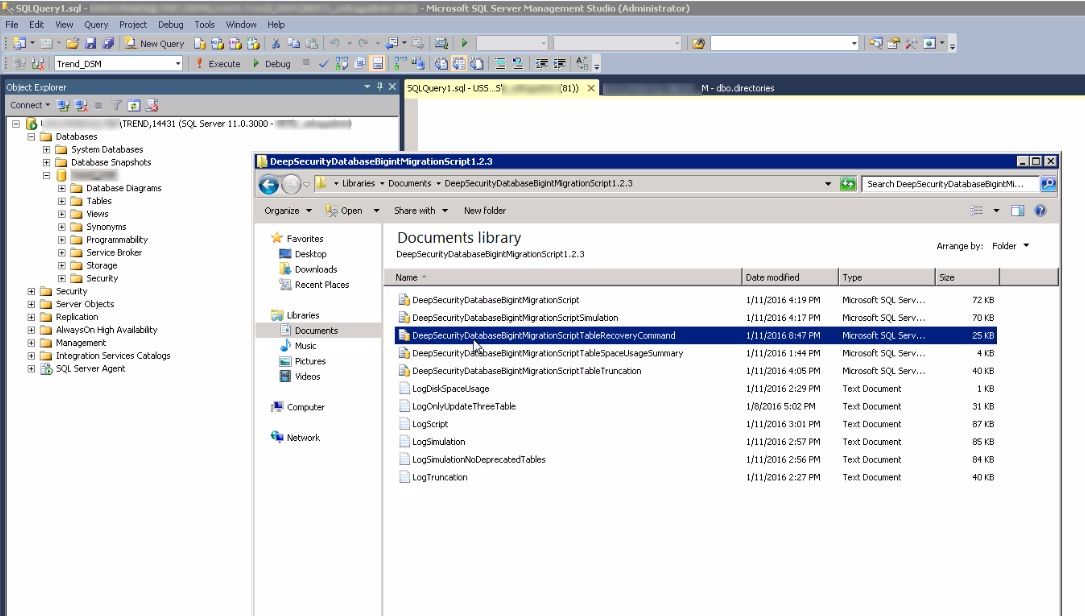Toggle the Explorer preview pane button
Image resolution: width=1085 pixels, height=616 pixels.
[1018, 211]
